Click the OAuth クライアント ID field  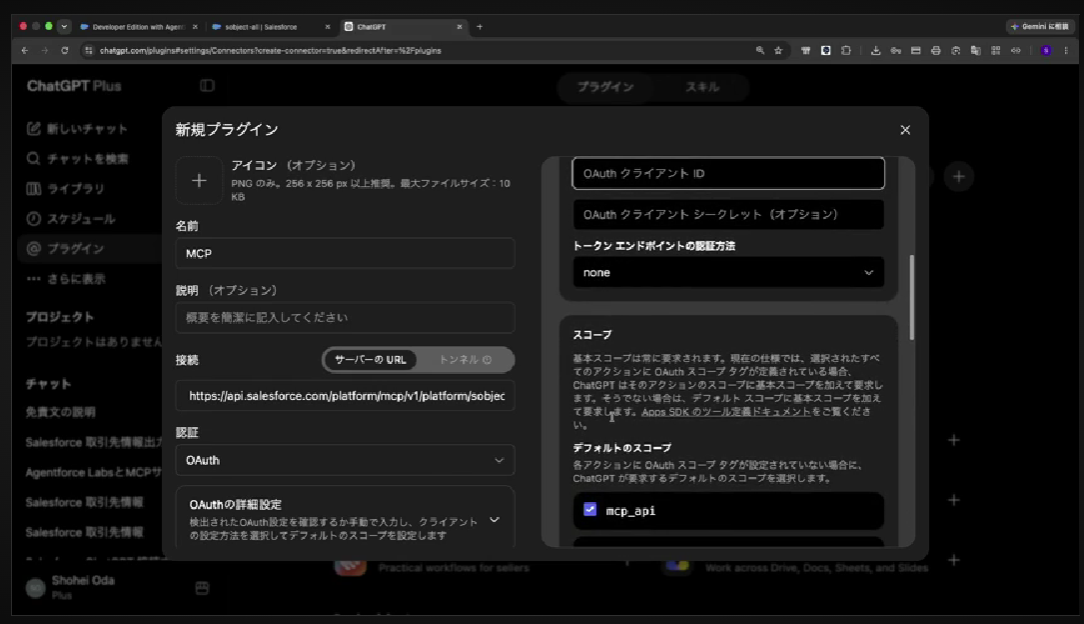click(728, 173)
